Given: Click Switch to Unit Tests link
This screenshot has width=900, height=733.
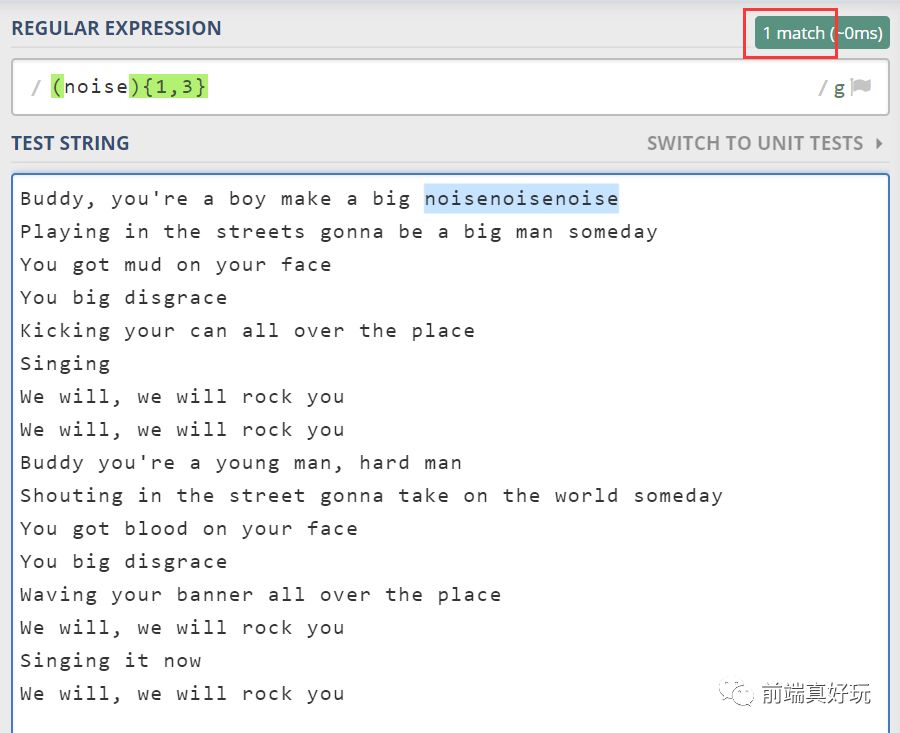Looking at the screenshot, I should point(755,143).
